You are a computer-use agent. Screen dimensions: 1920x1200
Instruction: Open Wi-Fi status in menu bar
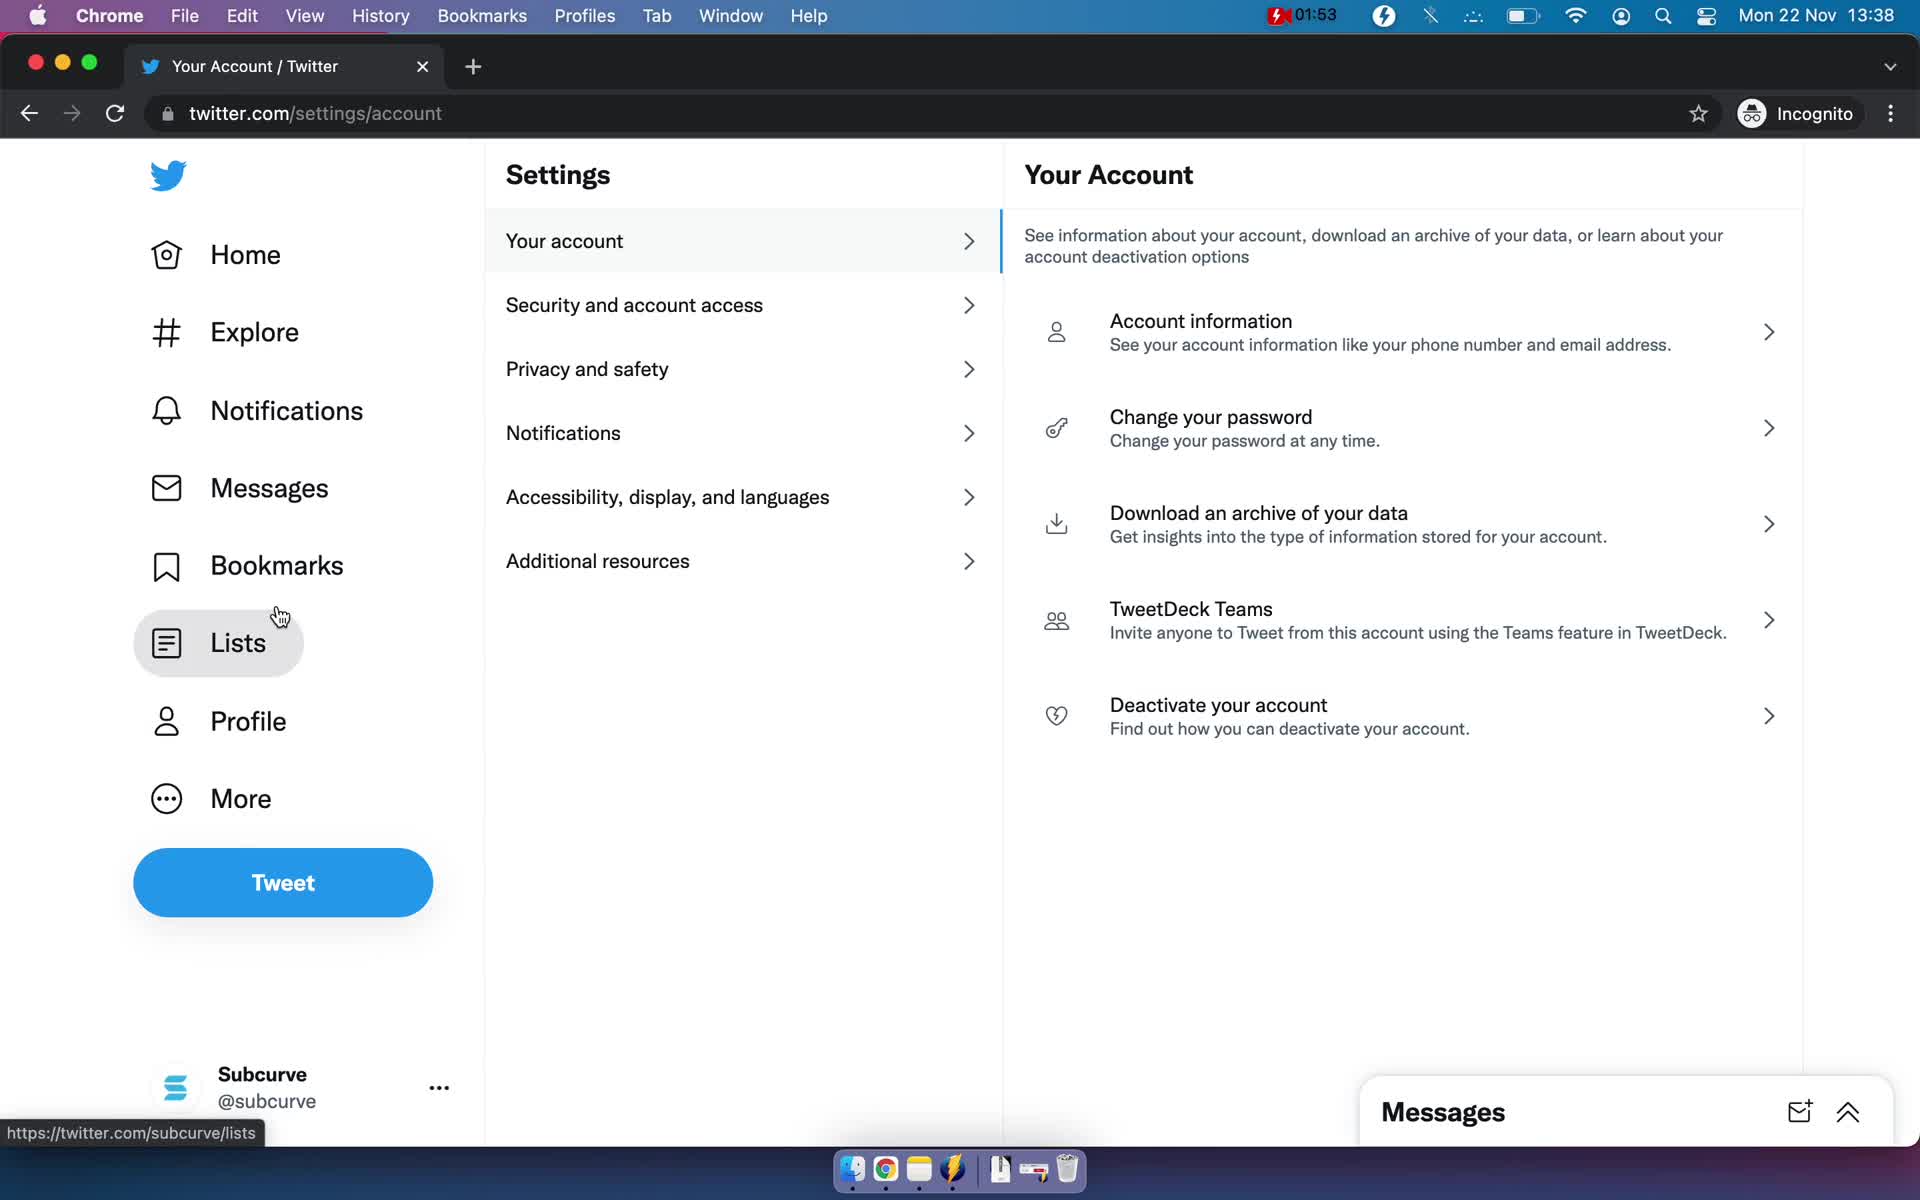pos(1575,16)
